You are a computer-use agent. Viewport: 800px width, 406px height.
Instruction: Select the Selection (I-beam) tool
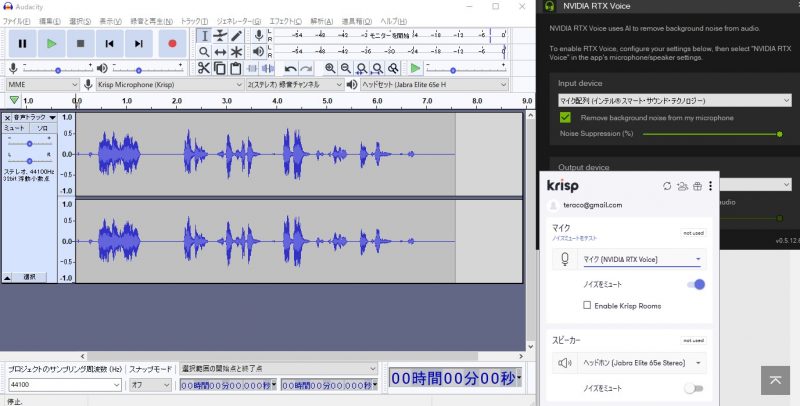coord(204,36)
